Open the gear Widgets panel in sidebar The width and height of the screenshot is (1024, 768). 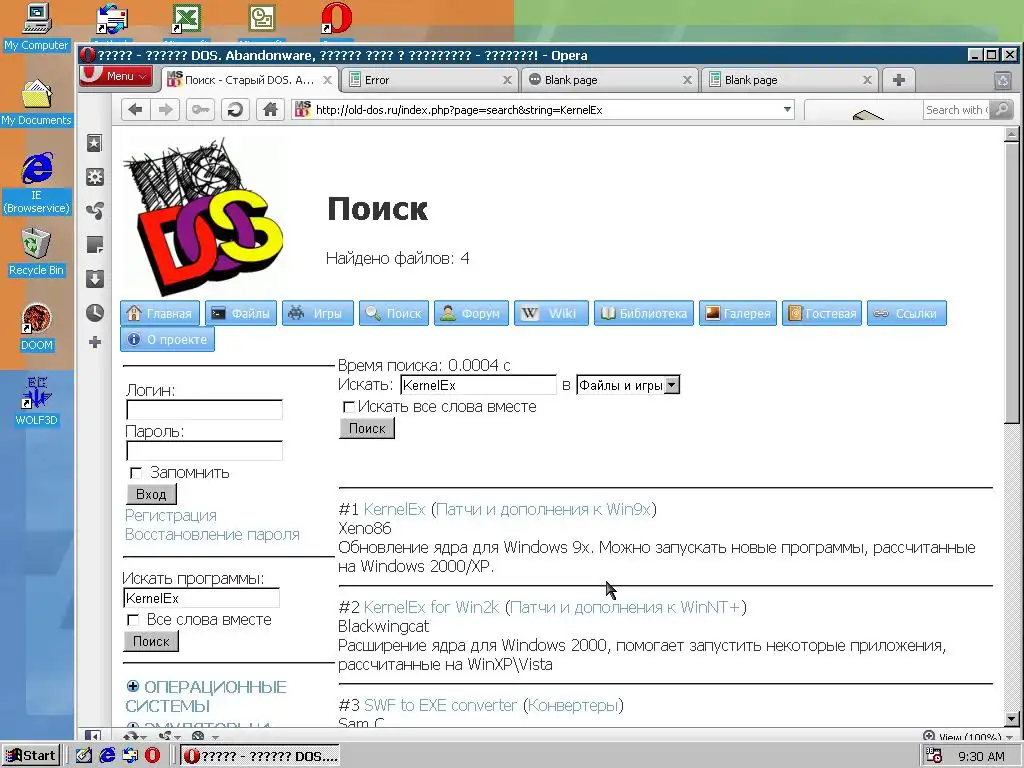click(95, 177)
